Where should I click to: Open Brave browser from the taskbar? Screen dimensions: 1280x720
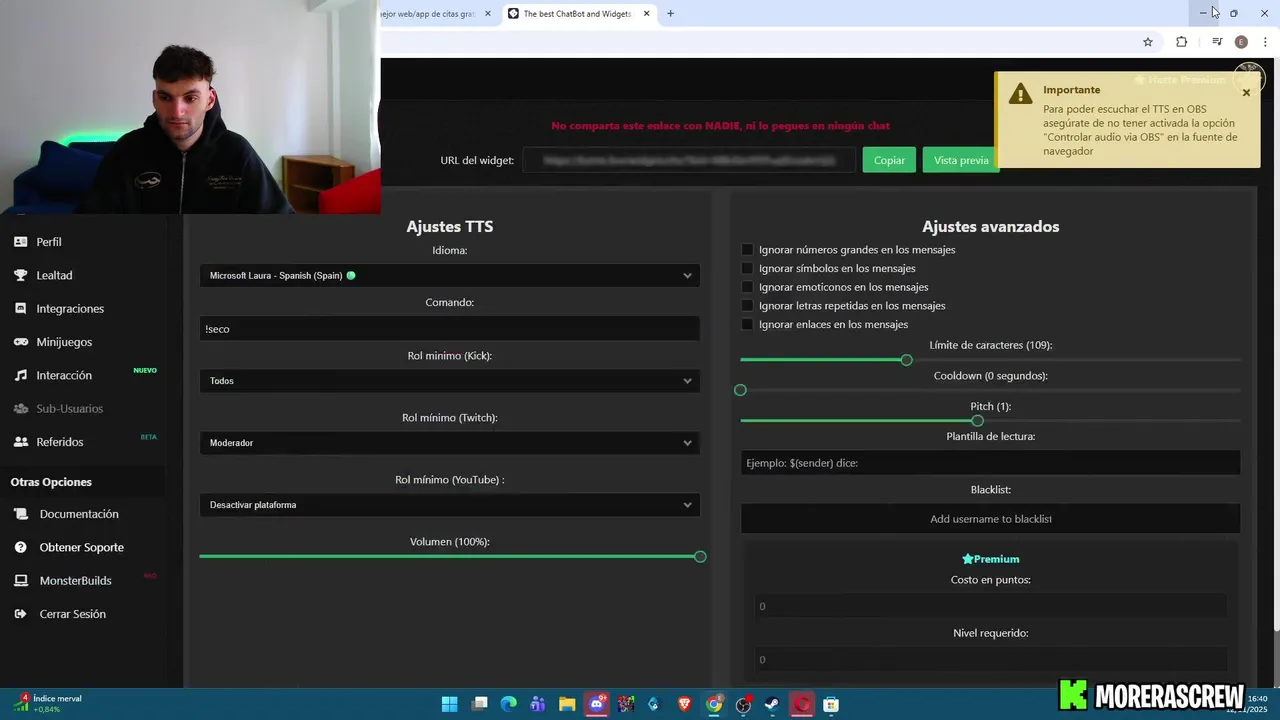684,704
